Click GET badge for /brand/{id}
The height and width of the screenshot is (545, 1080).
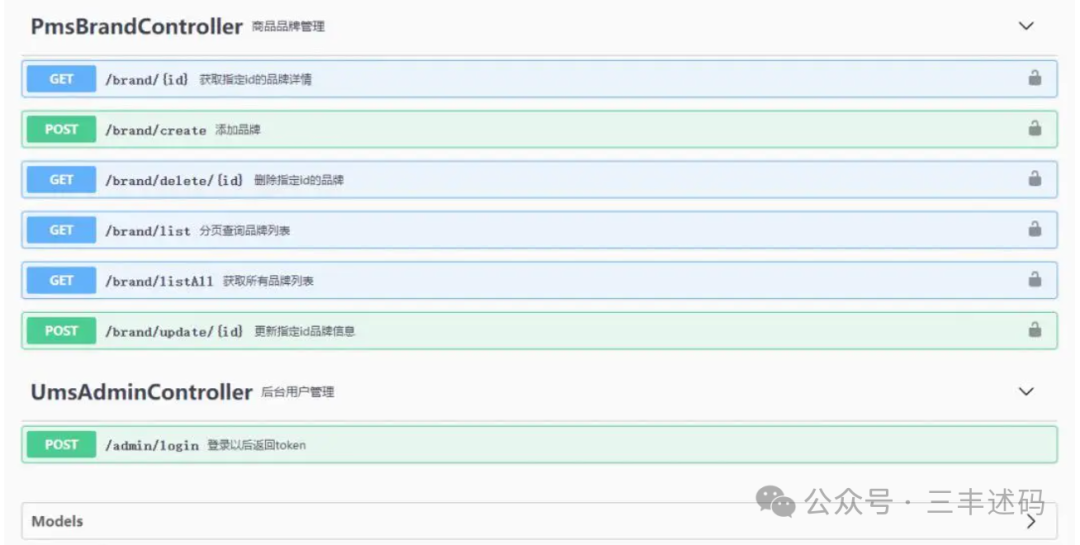pos(61,79)
